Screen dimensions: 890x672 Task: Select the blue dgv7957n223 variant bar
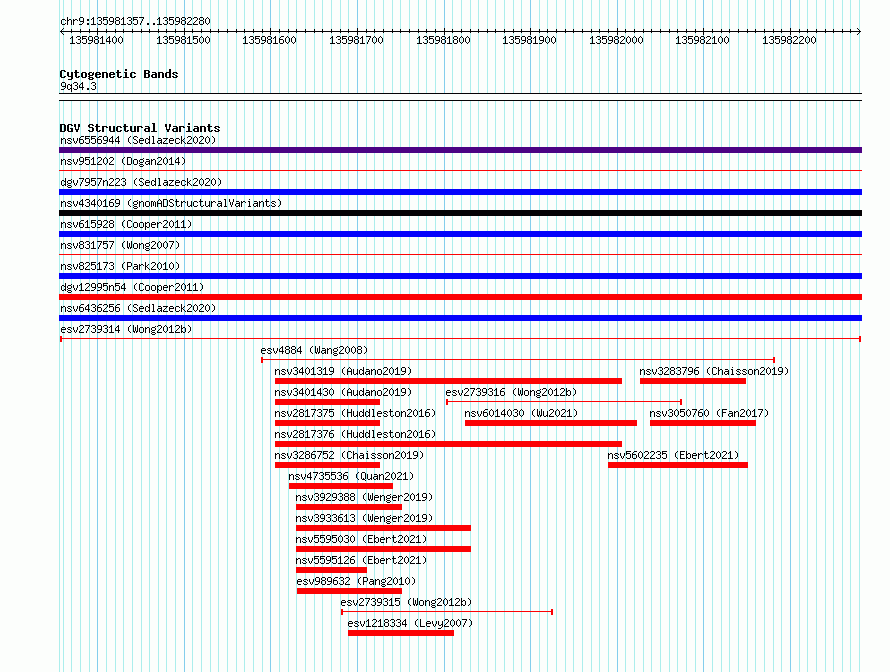pyautogui.click(x=460, y=192)
